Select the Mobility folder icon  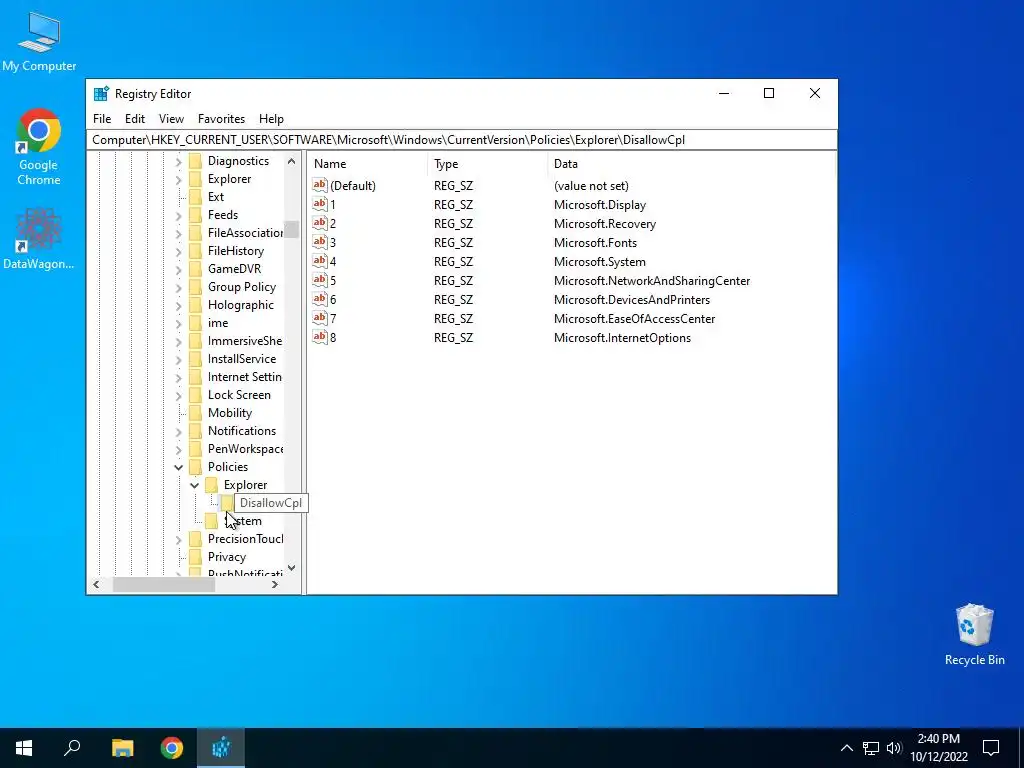(195, 413)
